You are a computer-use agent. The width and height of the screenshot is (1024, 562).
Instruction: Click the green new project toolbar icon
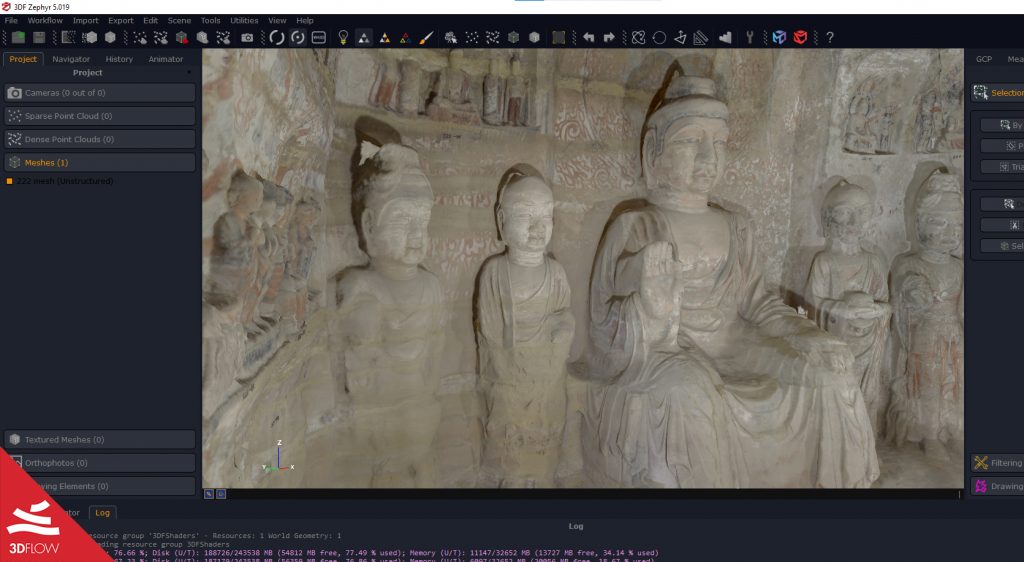tap(18, 37)
